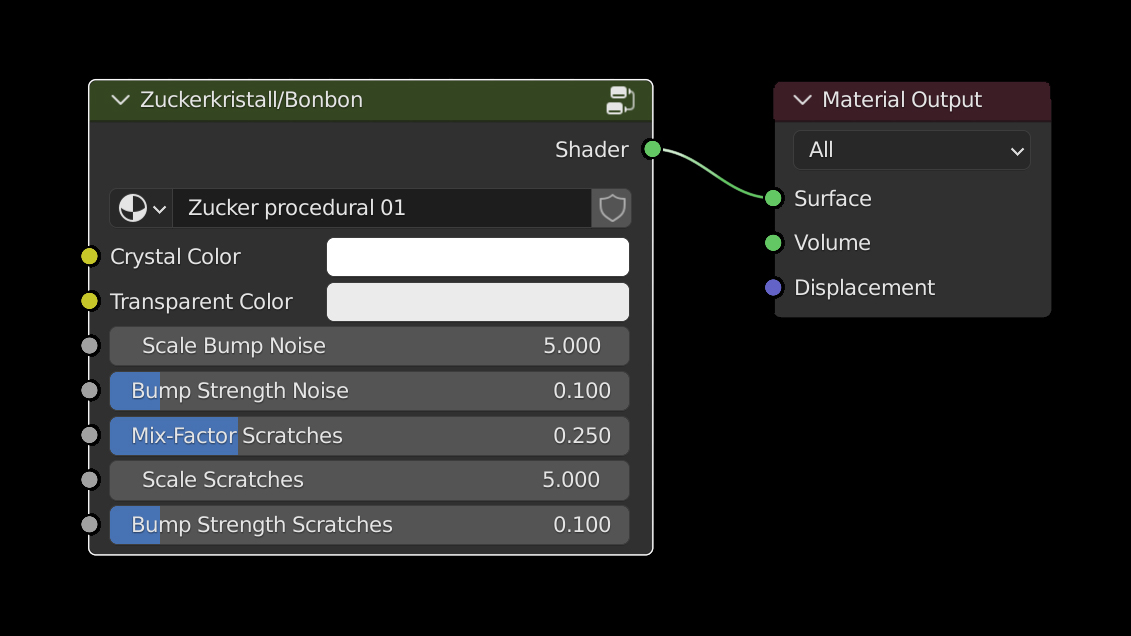This screenshot has width=1131, height=636.
Task: Click the Zucker procedural 01 name field
Action: point(381,208)
